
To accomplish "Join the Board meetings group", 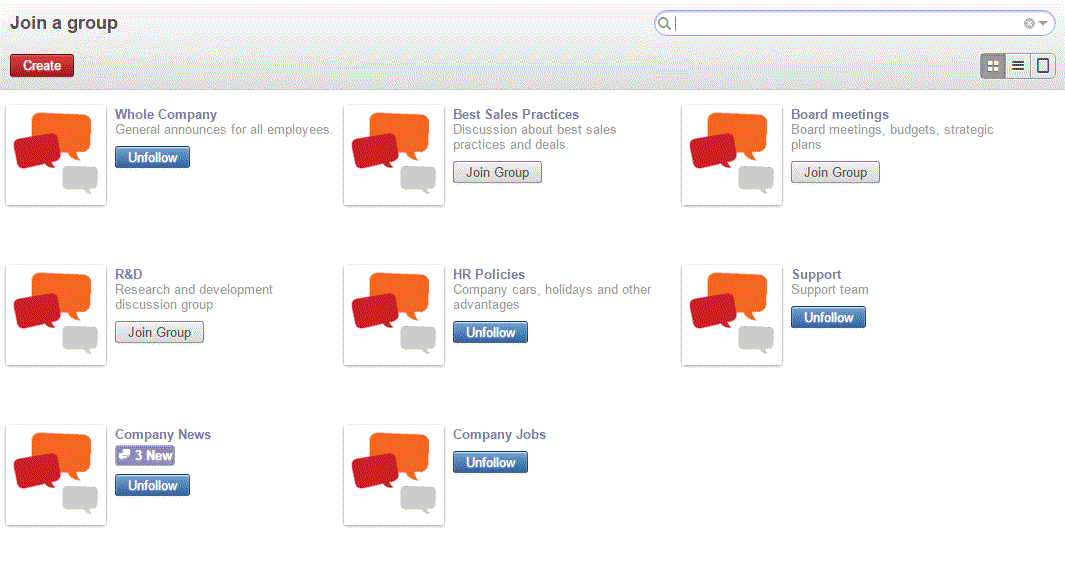I will [835, 171].
